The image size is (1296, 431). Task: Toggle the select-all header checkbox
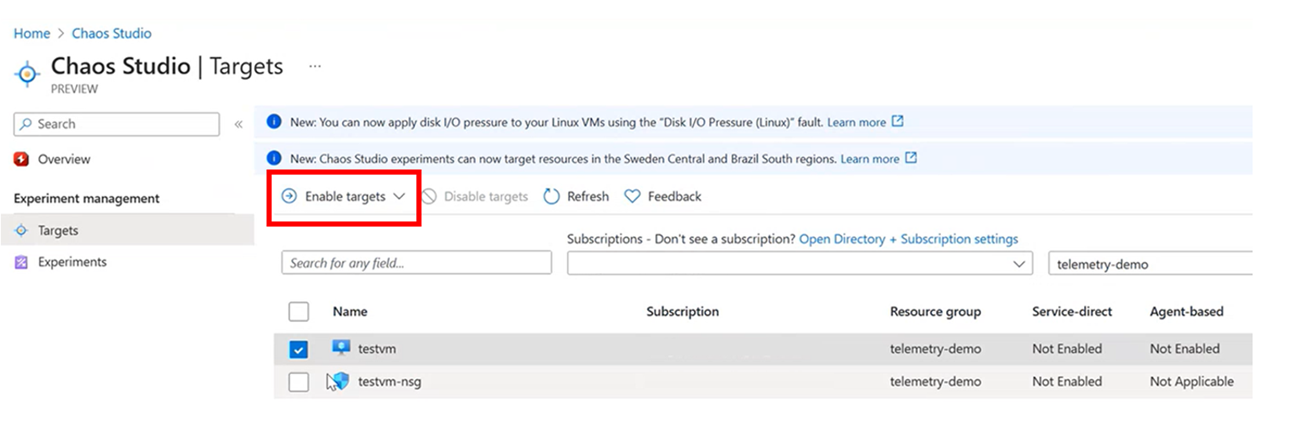298,312
